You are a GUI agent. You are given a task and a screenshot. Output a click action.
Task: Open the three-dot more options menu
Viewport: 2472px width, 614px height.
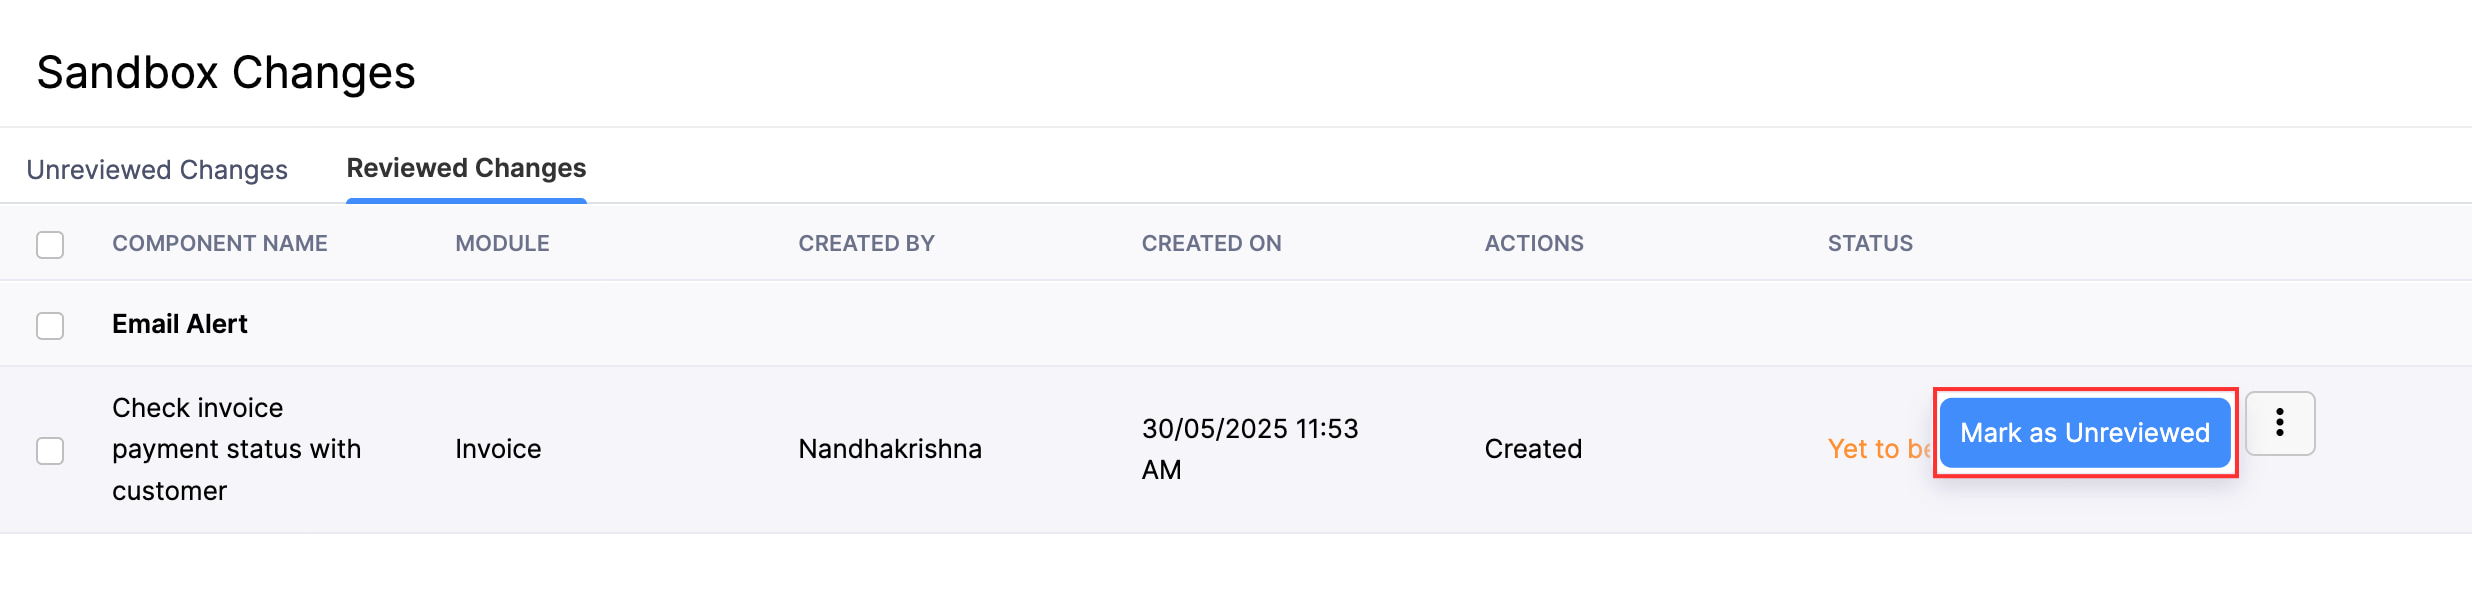click(2279, 423)
